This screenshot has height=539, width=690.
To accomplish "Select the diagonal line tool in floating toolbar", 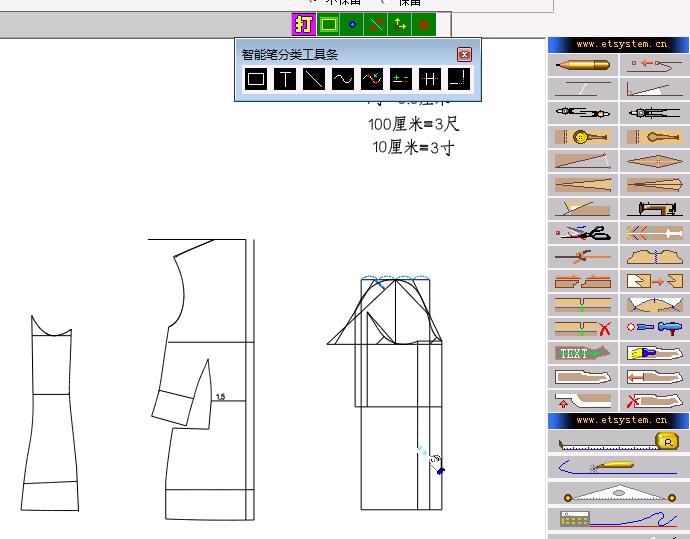I will point(314,79).
